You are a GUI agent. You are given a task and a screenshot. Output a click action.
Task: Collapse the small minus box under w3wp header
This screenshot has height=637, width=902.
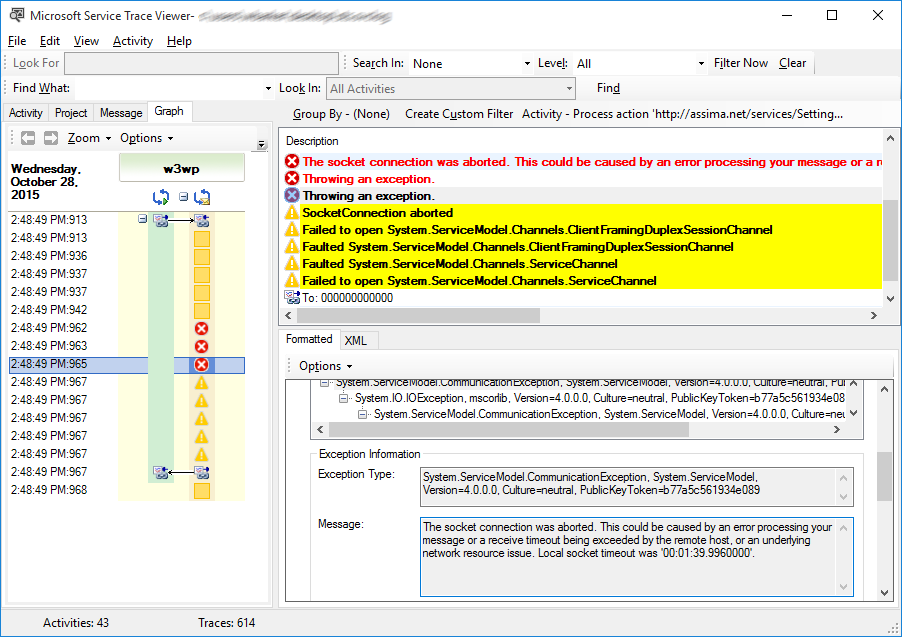[x=184, y=197]
